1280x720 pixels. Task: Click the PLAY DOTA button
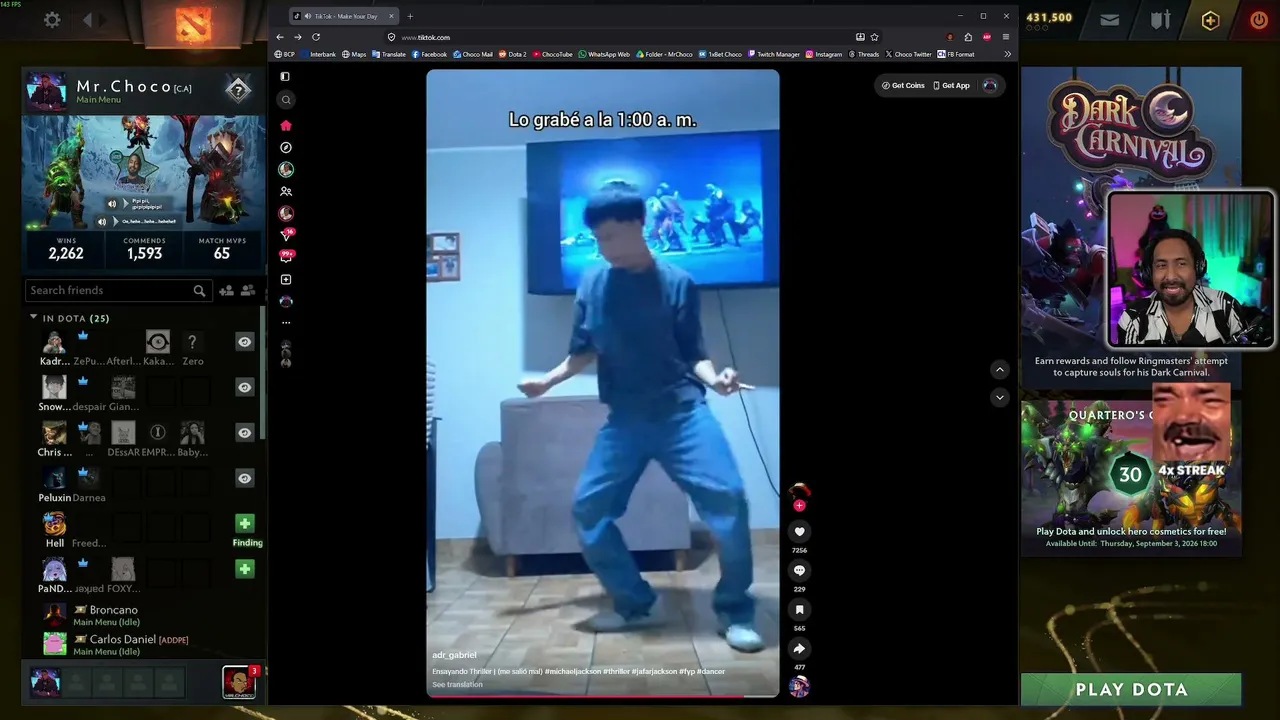click(x=1131, y=689)
